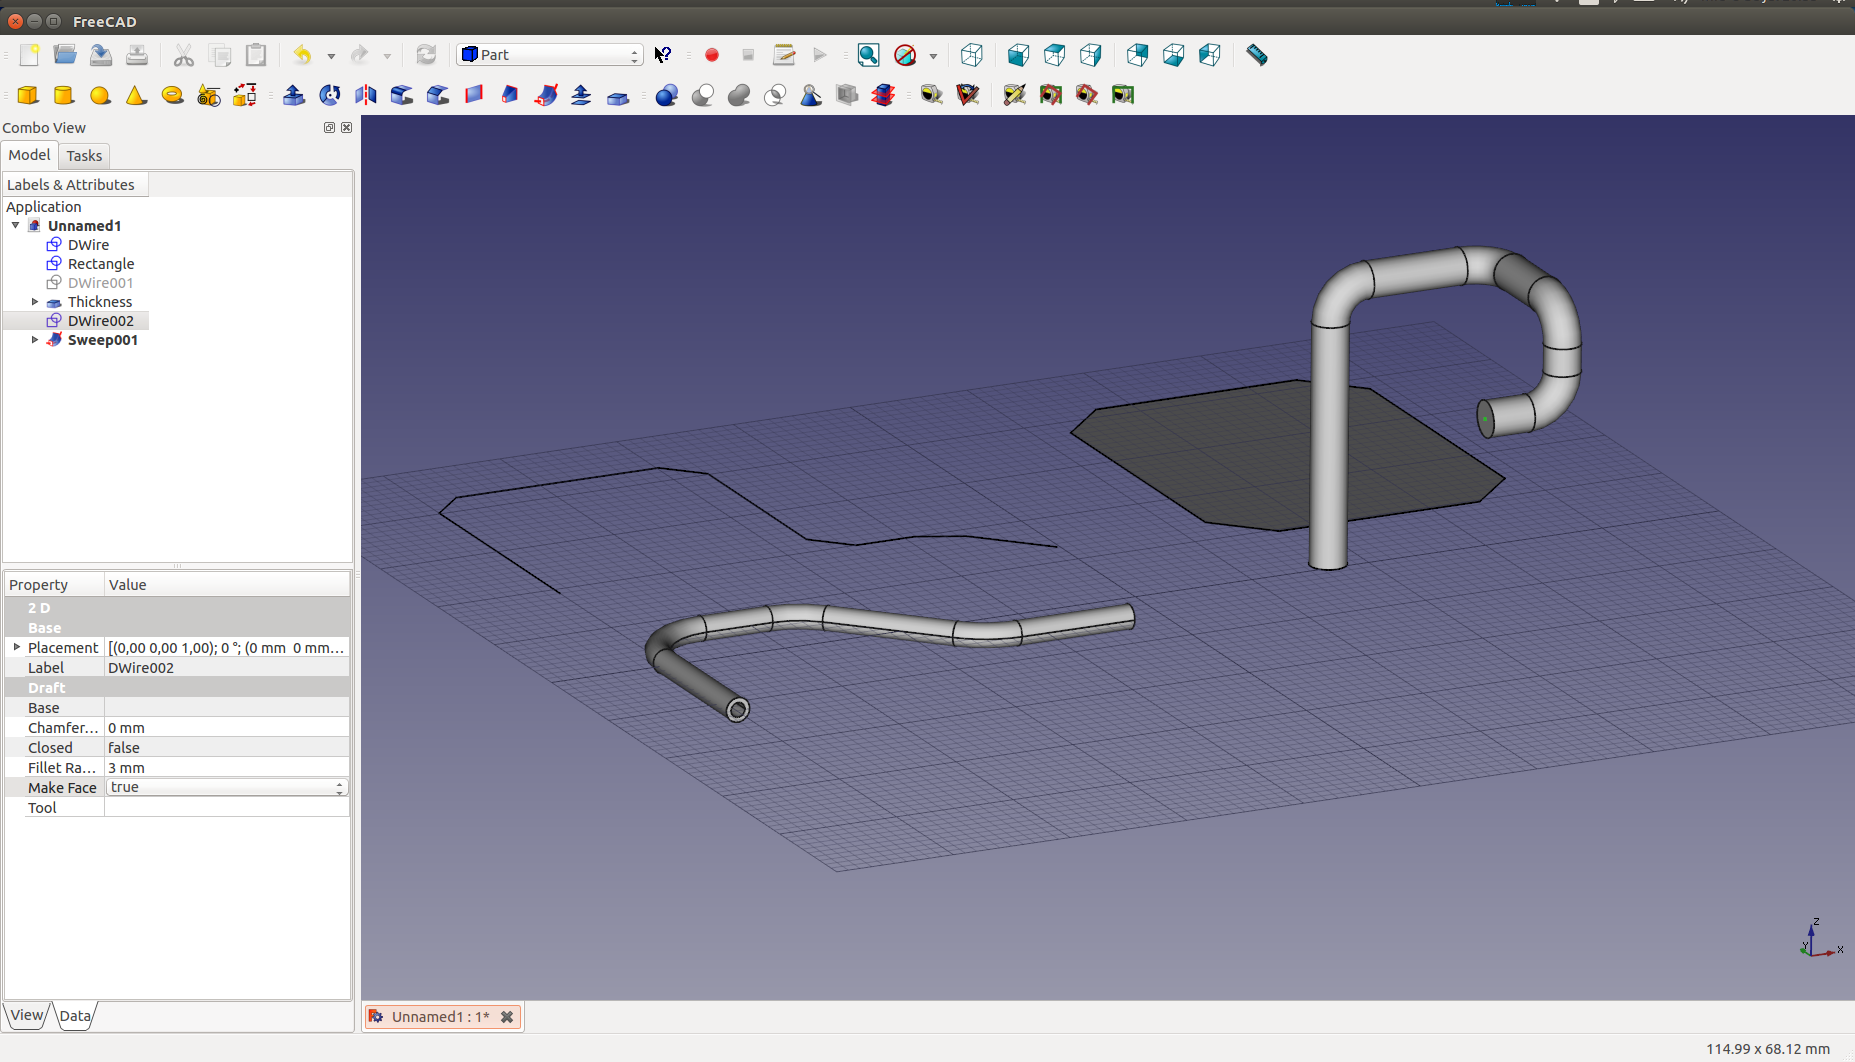
Task: Click the Fillet Radius value field
Action: [227, 768]
